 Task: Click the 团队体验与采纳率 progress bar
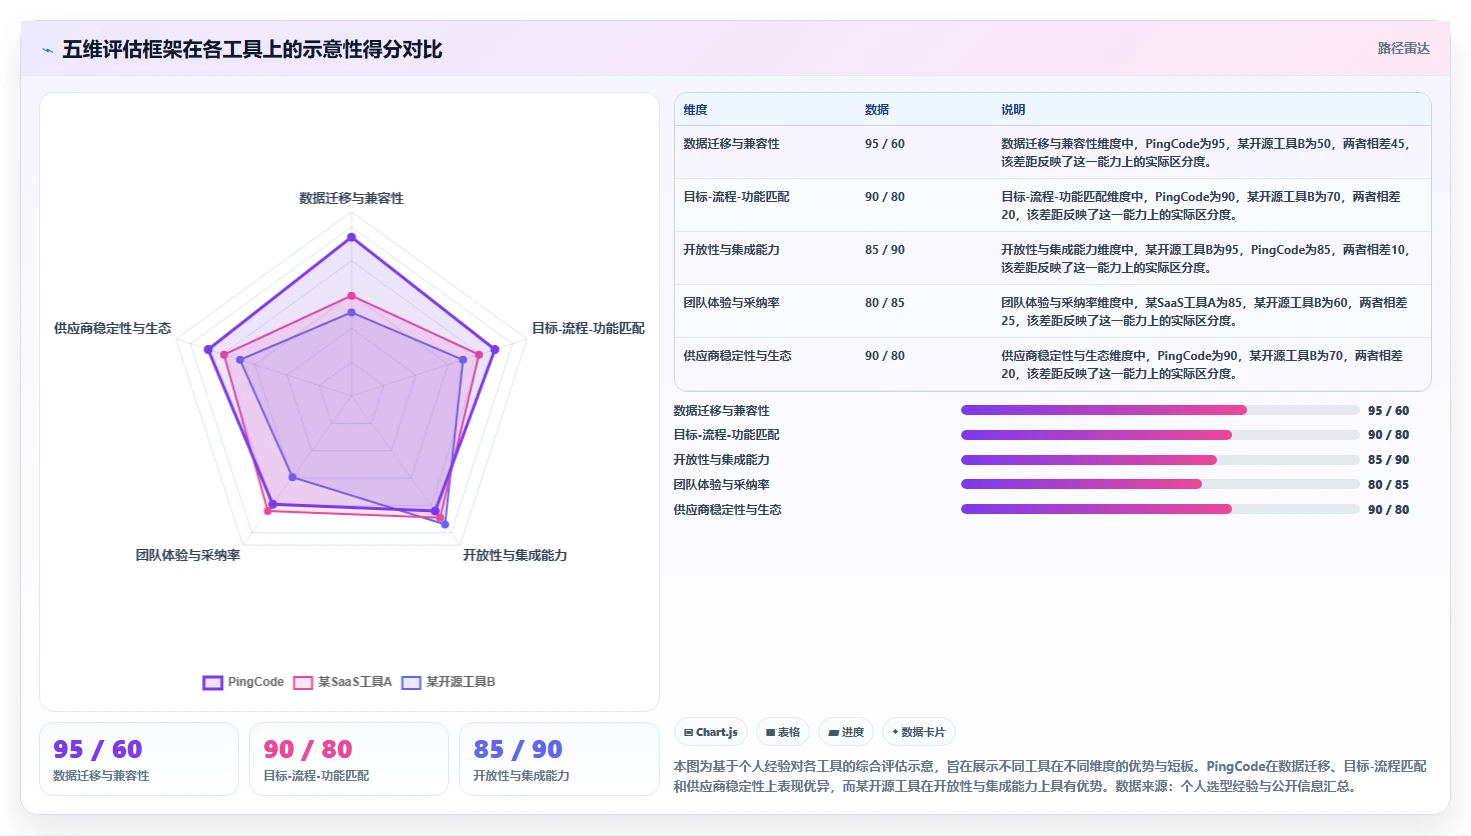click(x=1160, y=484)
